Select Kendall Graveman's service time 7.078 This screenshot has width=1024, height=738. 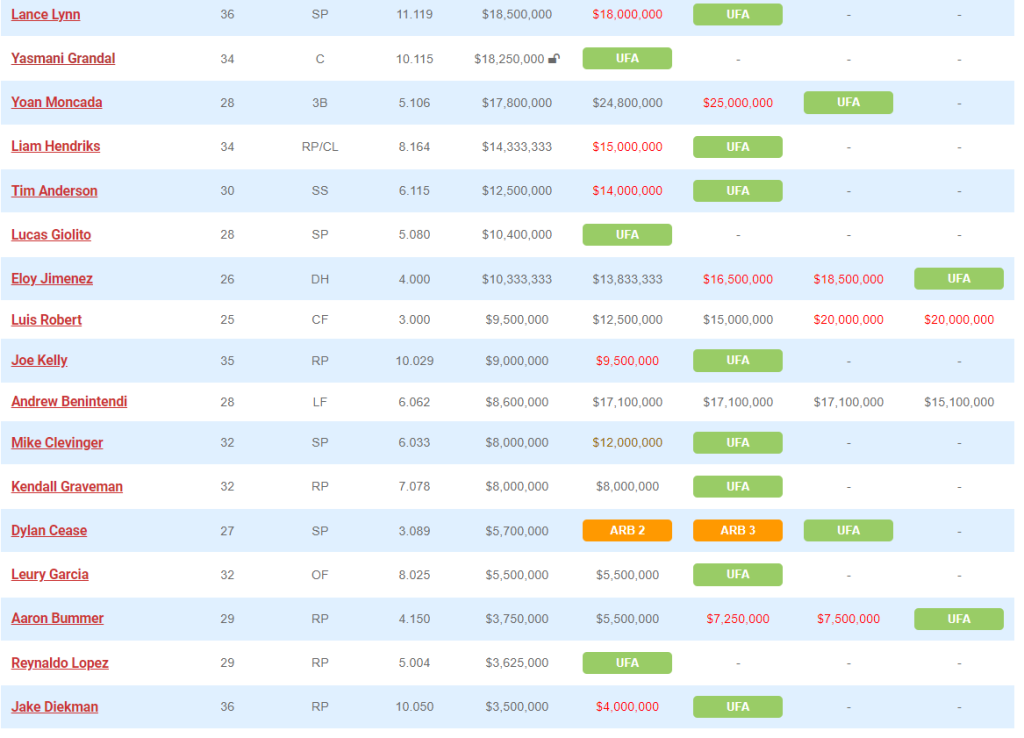pos(414,487)
